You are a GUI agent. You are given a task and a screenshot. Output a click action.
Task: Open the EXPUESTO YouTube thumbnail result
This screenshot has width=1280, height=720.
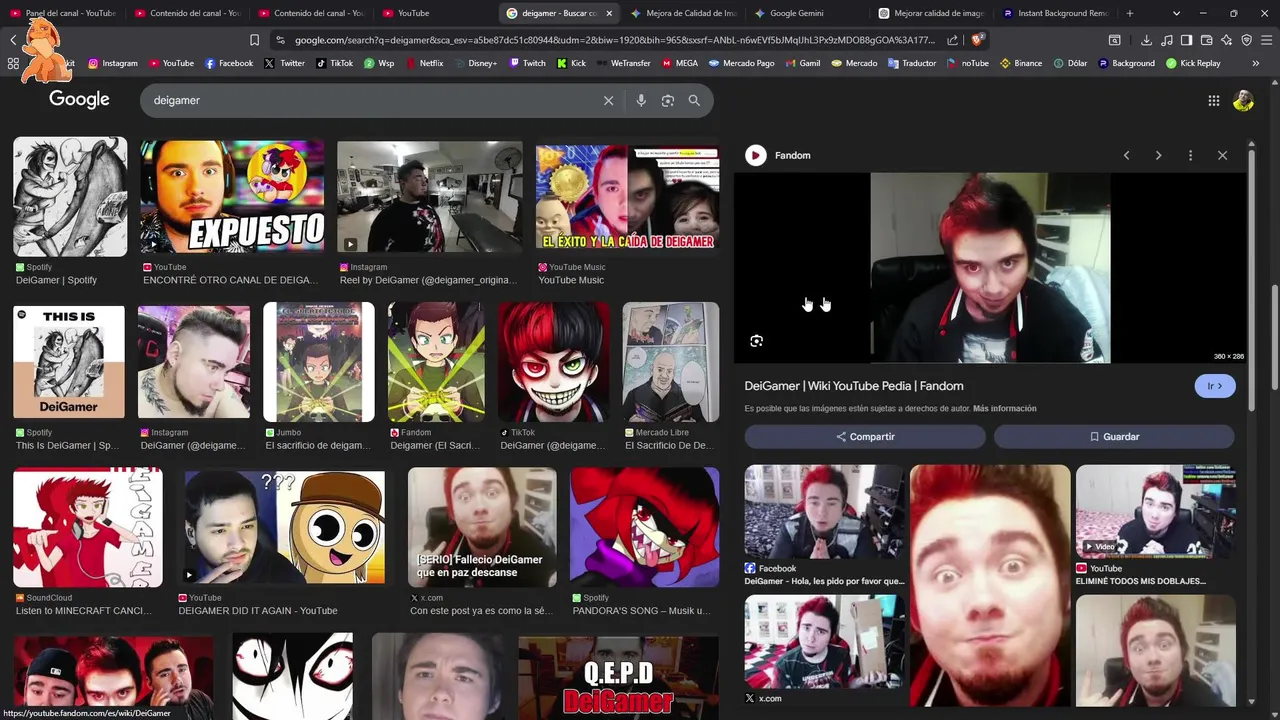[x=232, y=197]
